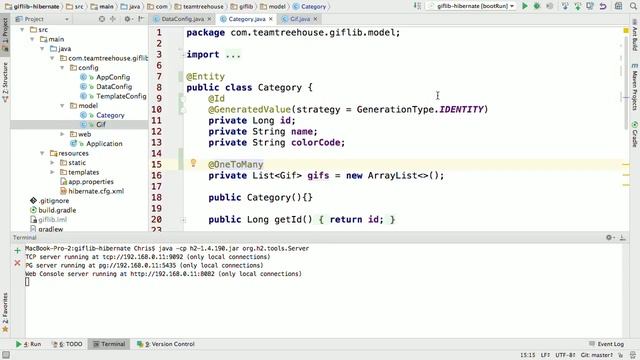Open the Gradle side panel
This screenshot has height=360, width=640.
tap(635, 134)
